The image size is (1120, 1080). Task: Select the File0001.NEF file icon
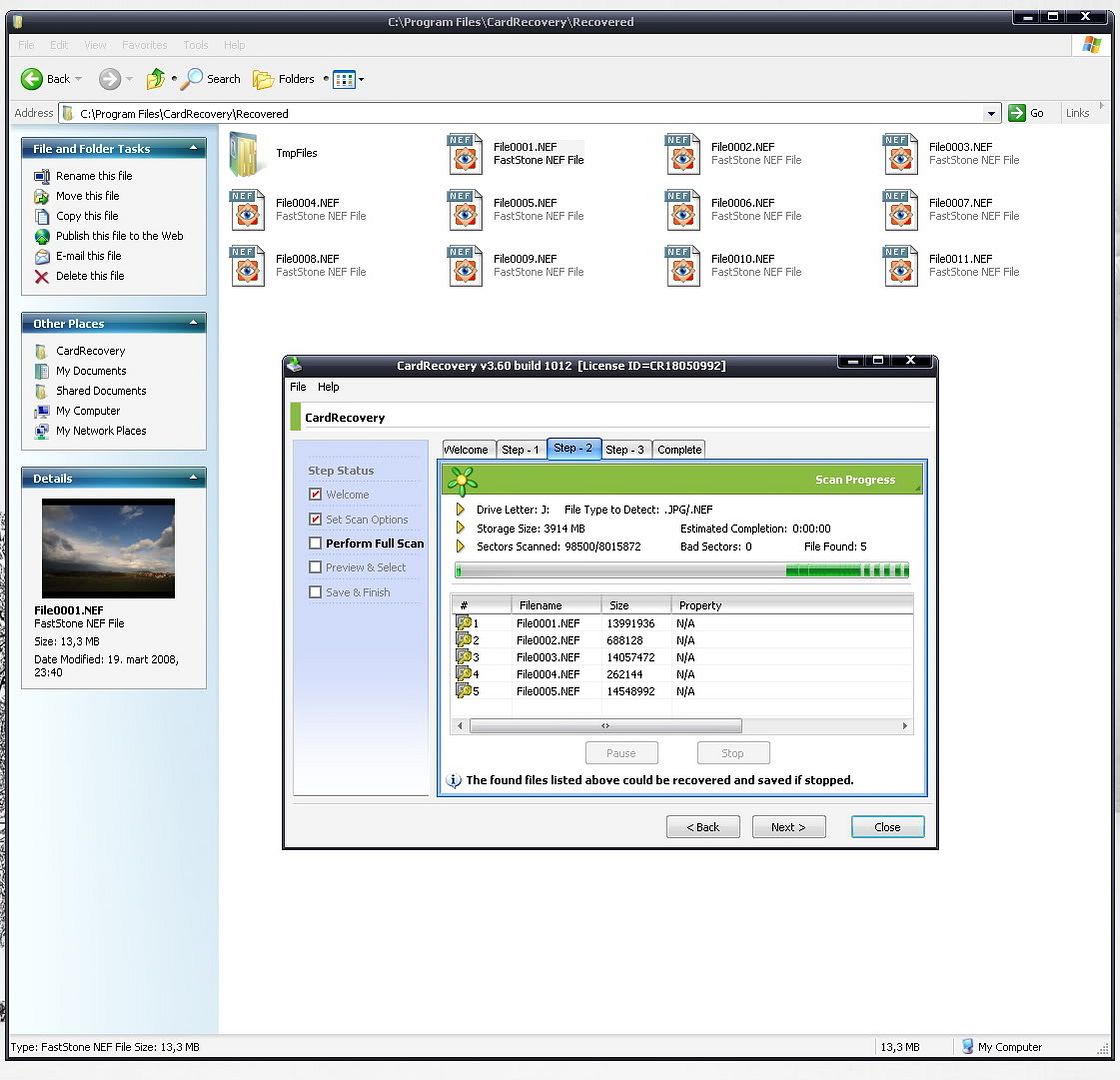tap(465, 154)
